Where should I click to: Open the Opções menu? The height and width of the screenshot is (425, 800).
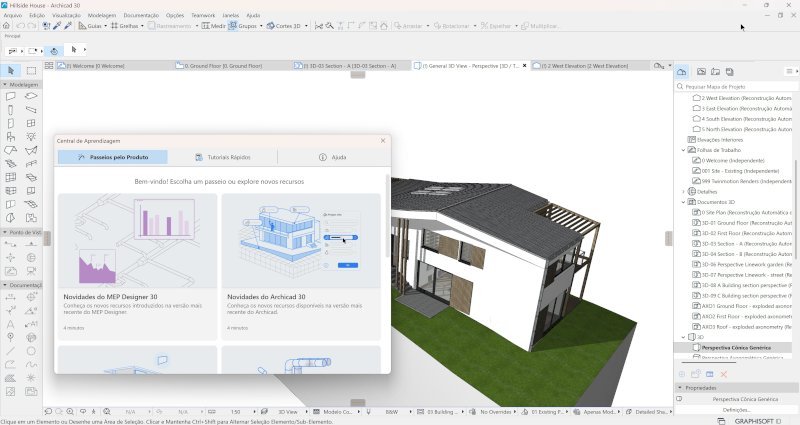(174, 15)
